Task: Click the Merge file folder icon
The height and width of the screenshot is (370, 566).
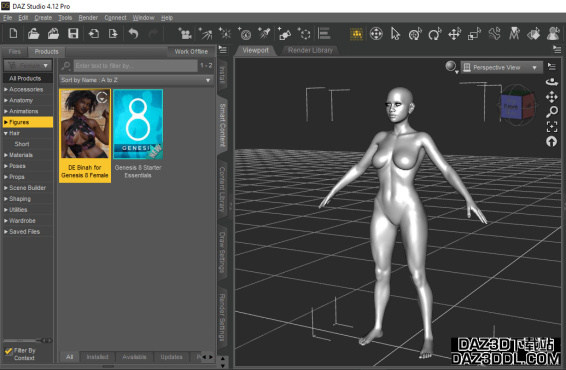Action: coord(53,34)
